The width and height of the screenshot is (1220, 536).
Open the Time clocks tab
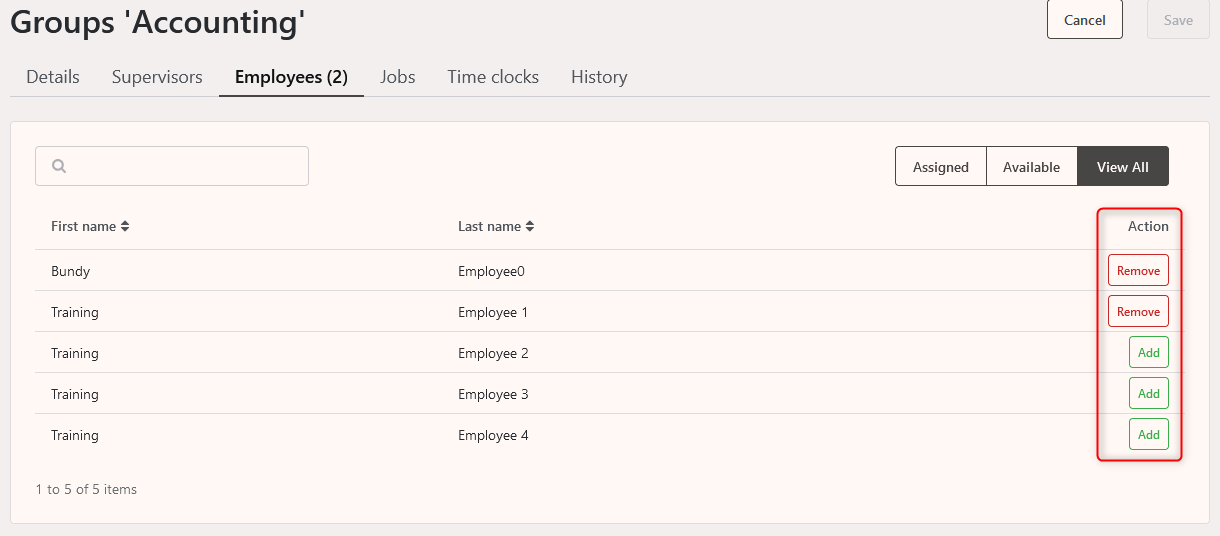(493, 77)
